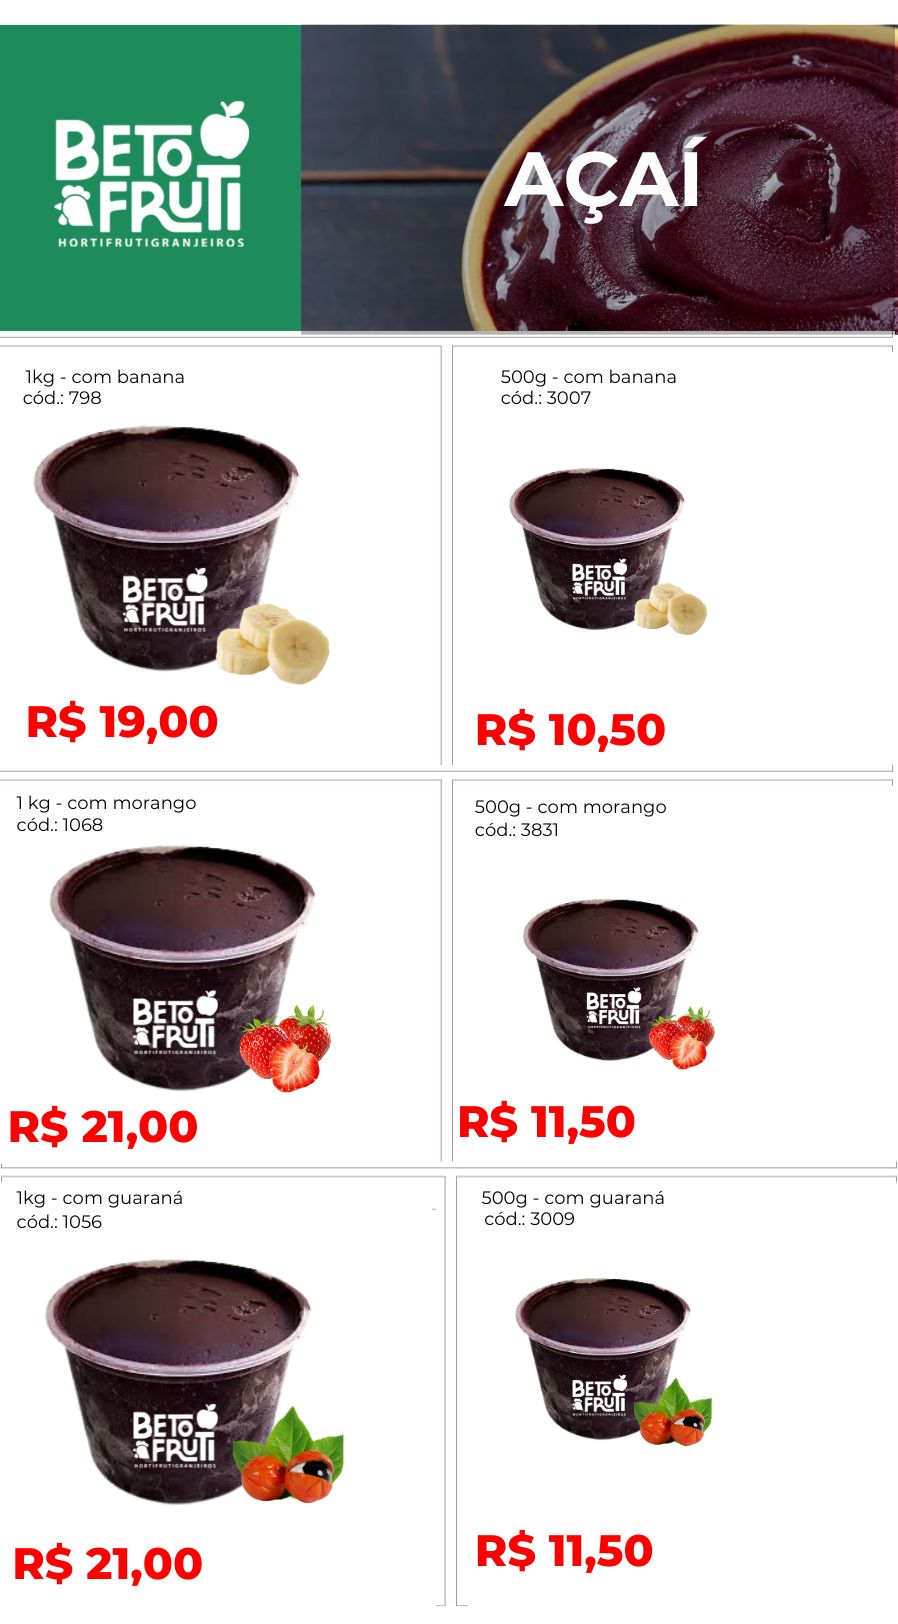This screenshot has height=1624, width=898.
Task: Click the R$ 21,00 price under morango
Action: click(103, 1126)
